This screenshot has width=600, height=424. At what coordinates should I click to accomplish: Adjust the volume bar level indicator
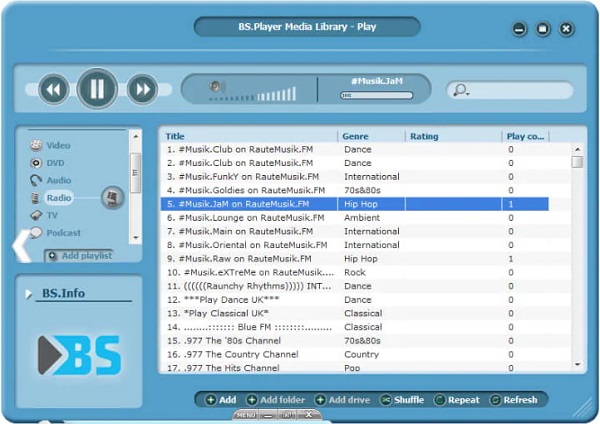pos(253,95)
